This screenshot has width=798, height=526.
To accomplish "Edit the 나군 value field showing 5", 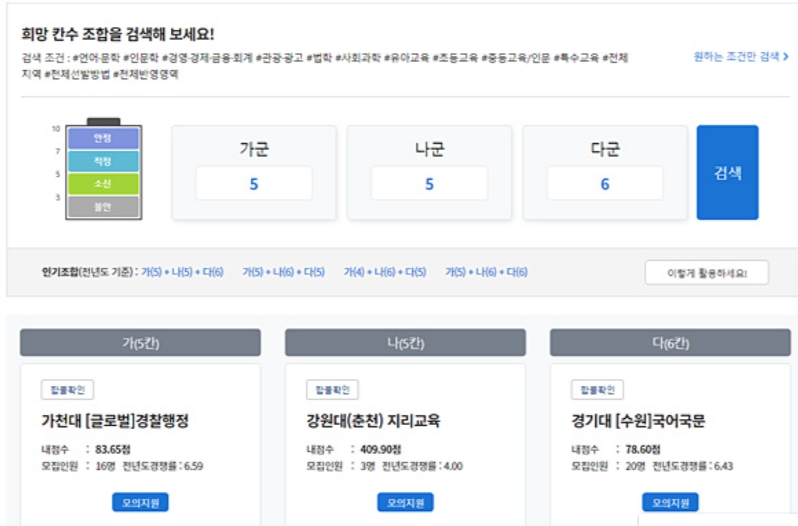I will 430,183.
